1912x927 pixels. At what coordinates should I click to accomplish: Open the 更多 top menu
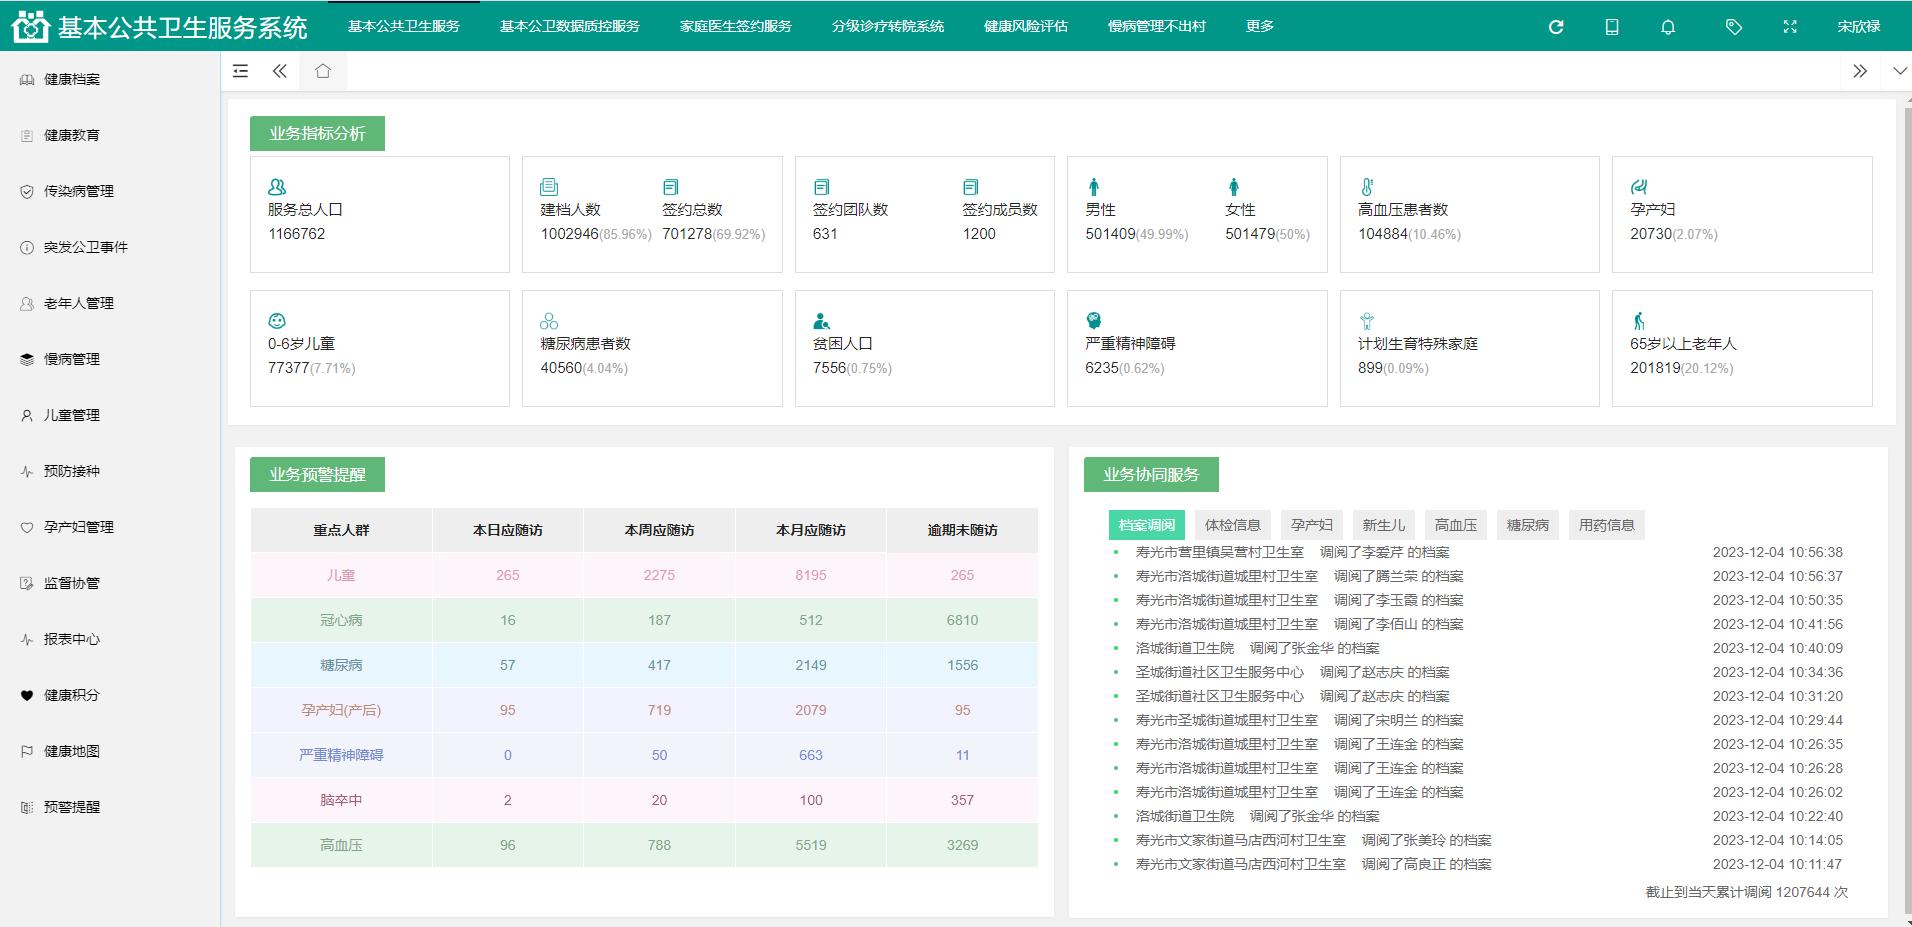point(1259,26)
